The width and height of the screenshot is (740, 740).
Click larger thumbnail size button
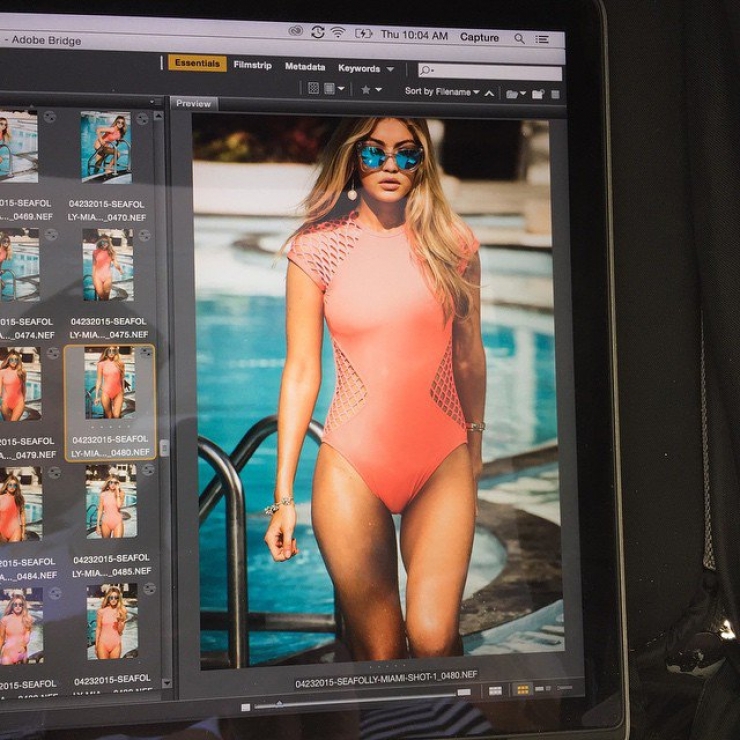pyautogui.click(x=464, y=692)
